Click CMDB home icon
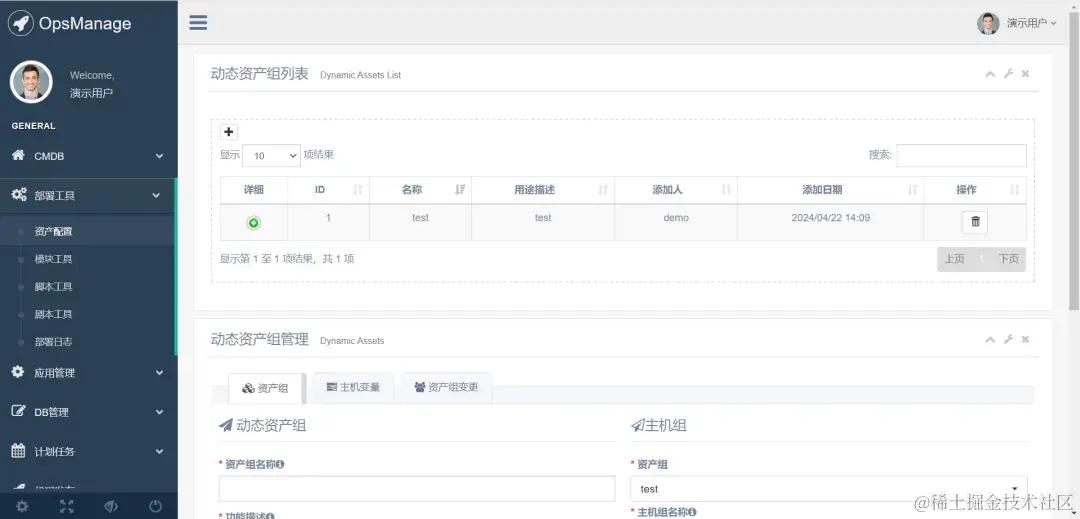 click(x=19, y=155)
